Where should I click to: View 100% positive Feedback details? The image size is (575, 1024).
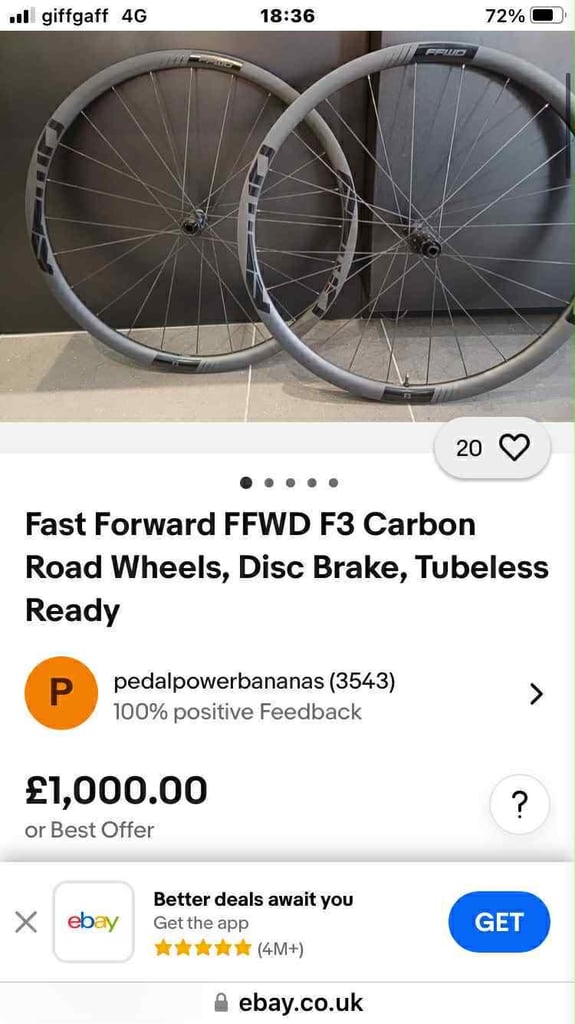pos(237,711)
